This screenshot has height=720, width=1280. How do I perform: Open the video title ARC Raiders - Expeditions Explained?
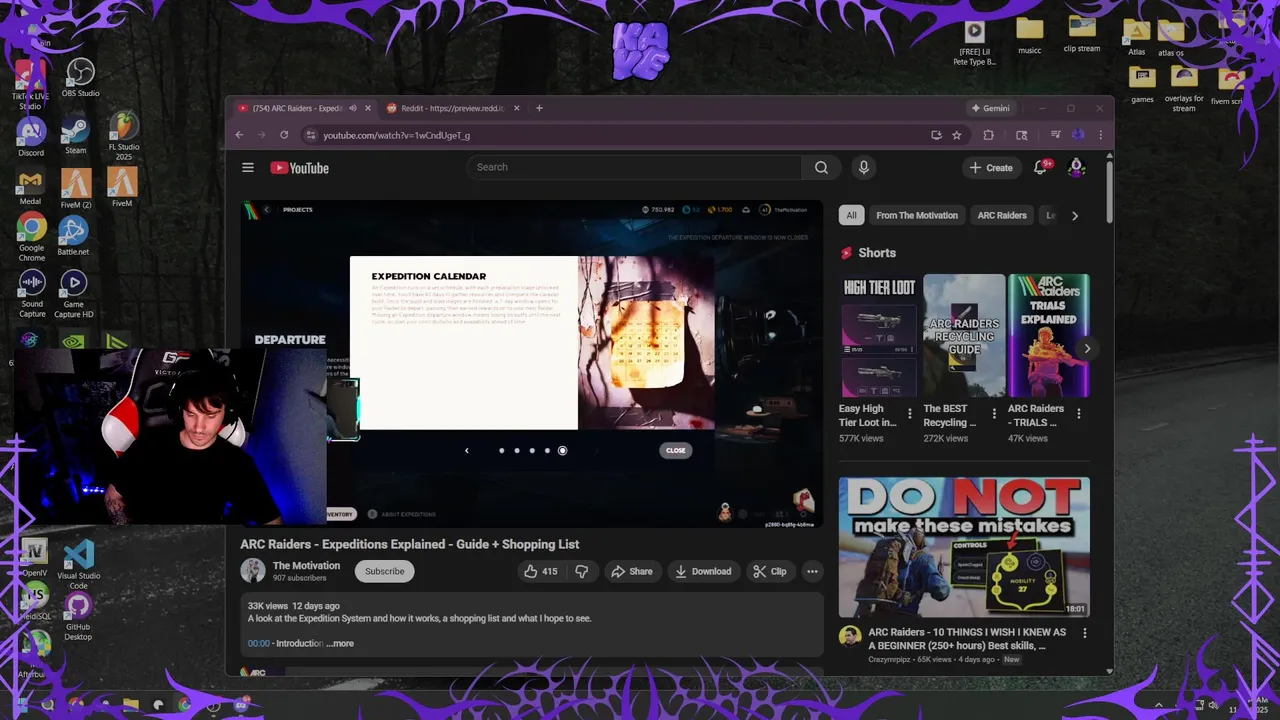410,544
